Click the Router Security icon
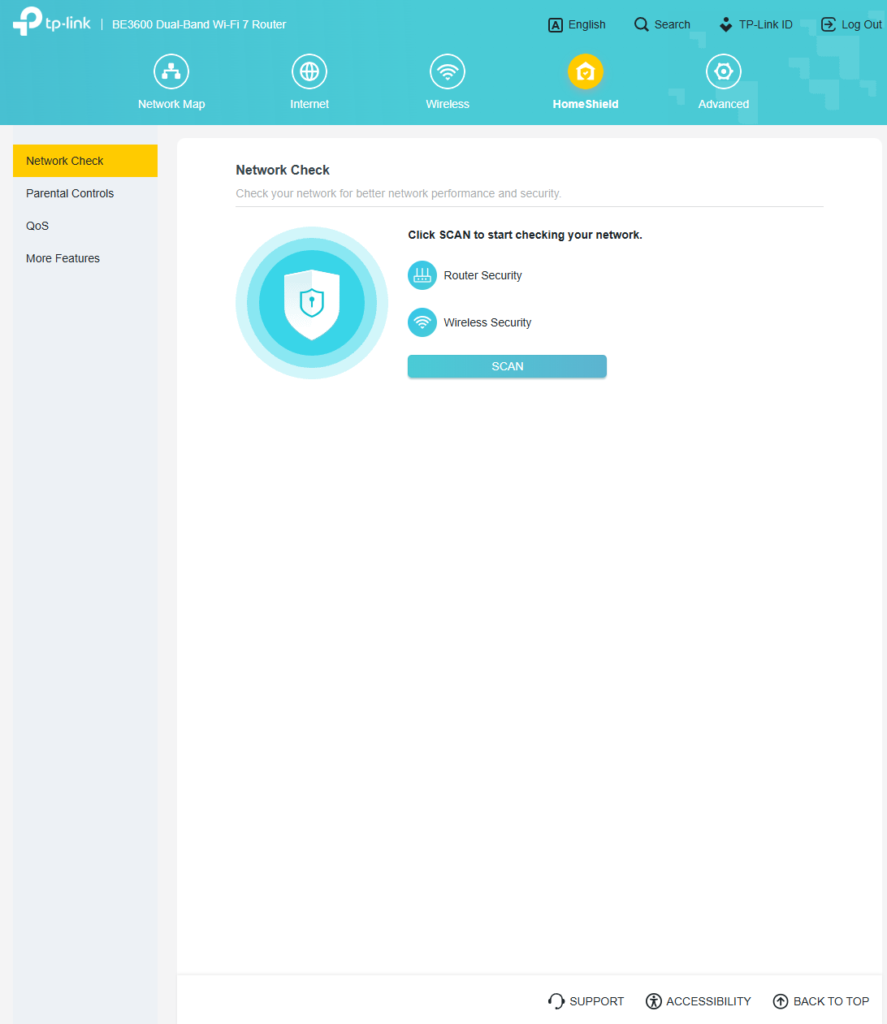This screenshot has height=1024, width=887. click(421, 275)
